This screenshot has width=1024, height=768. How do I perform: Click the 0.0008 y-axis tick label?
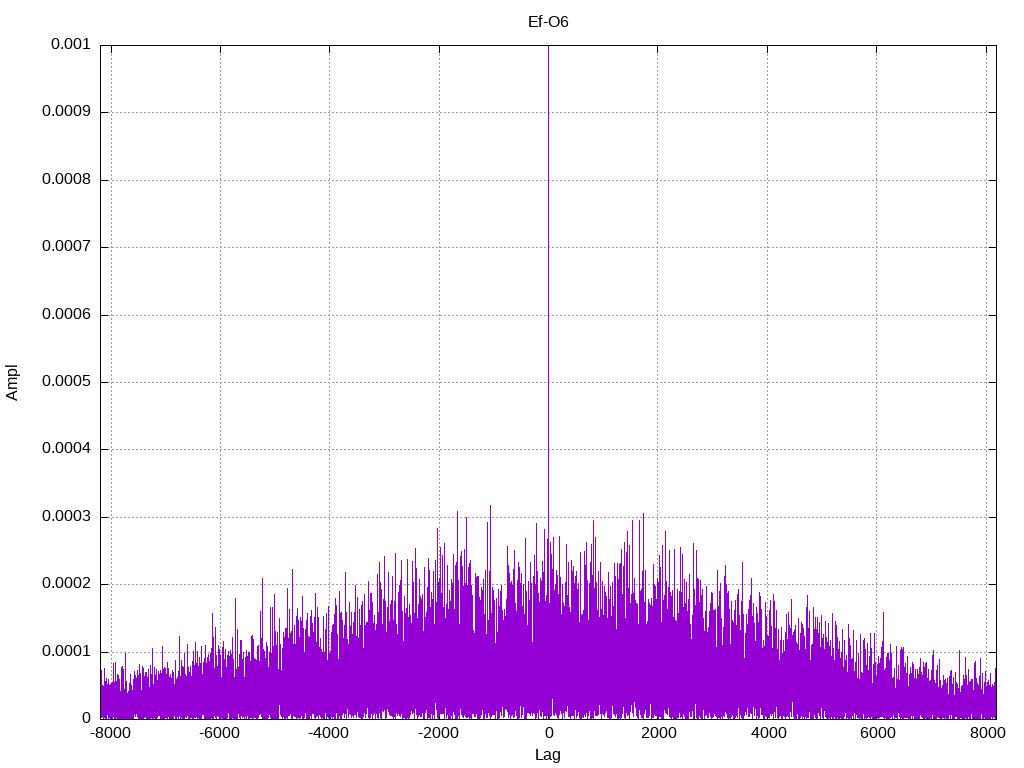tap(66, 180)
